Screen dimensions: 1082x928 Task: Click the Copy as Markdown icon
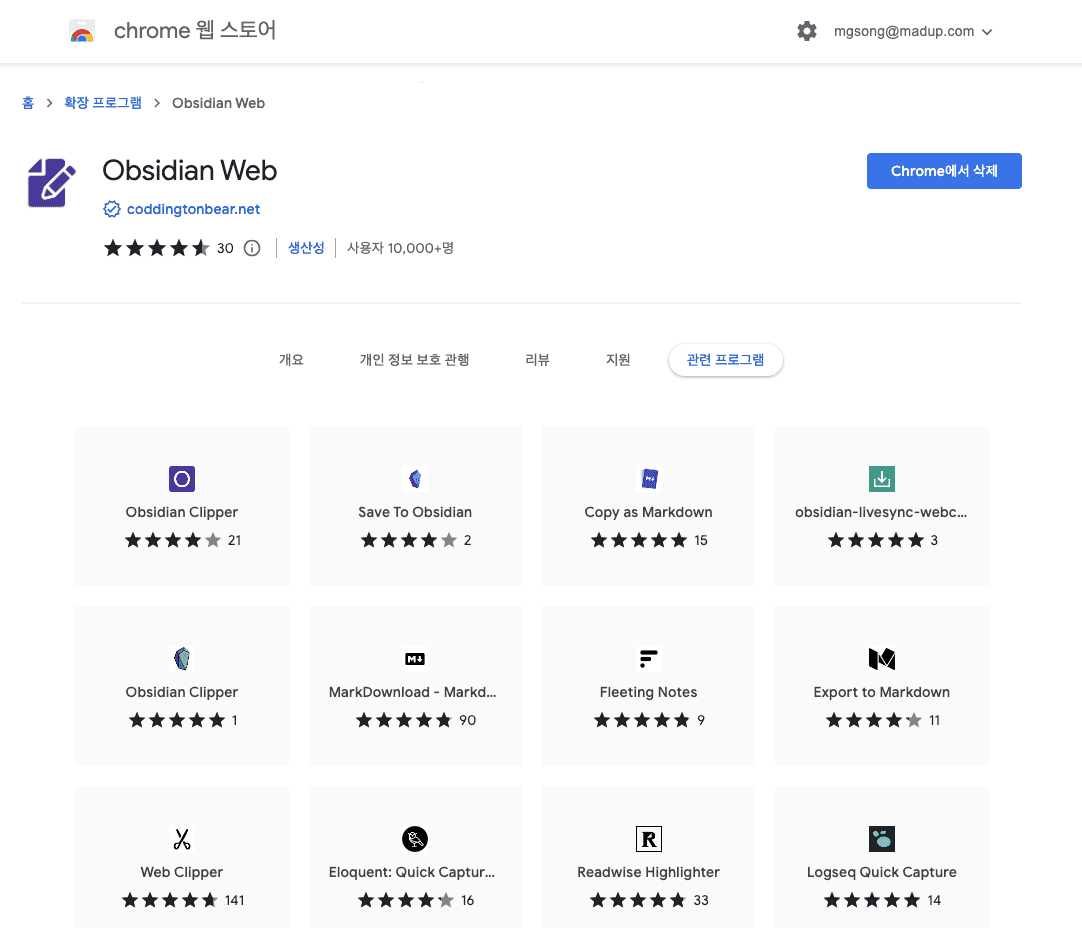click(649, 479)
